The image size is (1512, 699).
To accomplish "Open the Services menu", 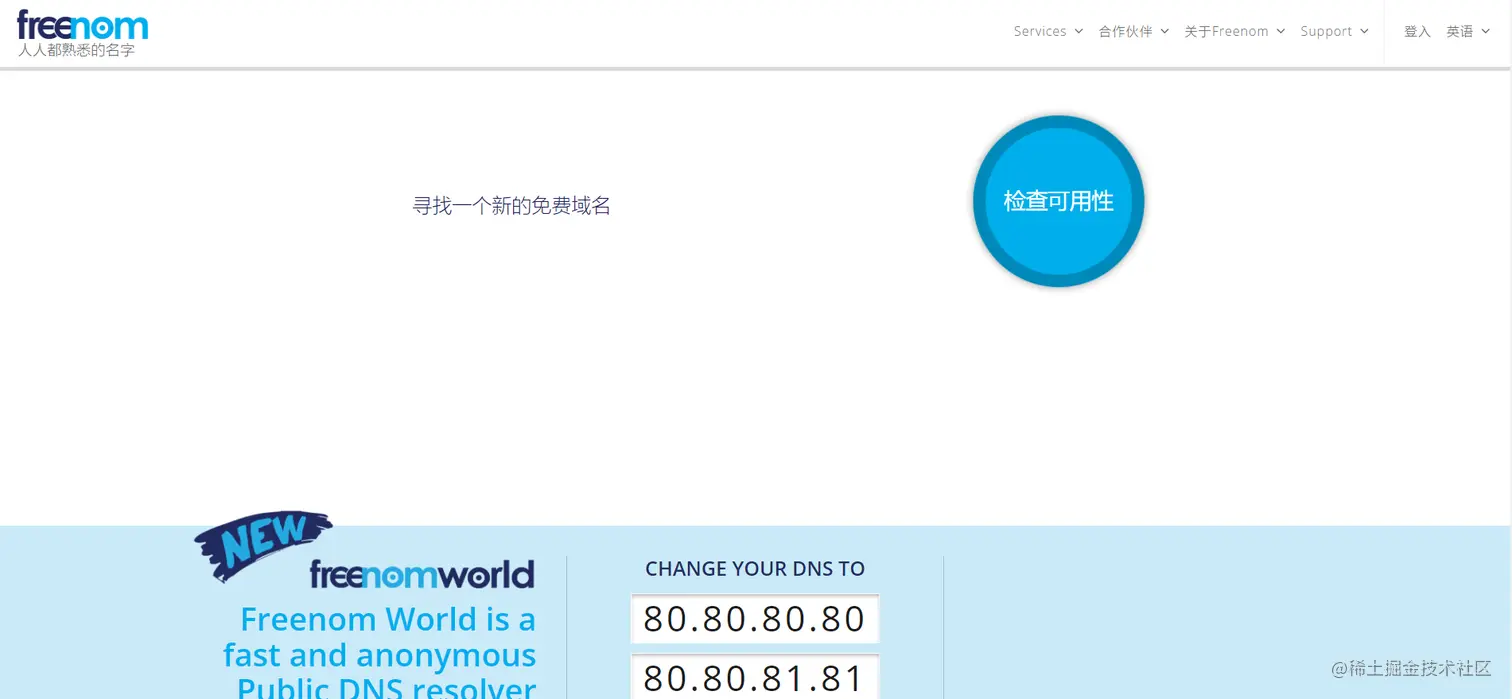I will tap(1048, 31).
